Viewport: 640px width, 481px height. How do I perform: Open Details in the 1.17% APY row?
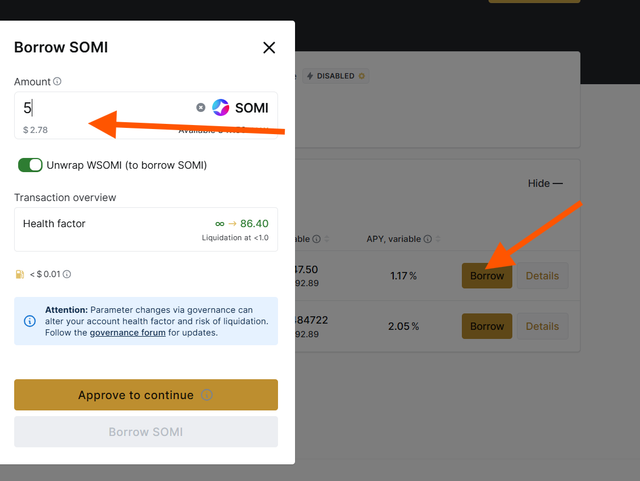pyautogui.click(x=542, y=276)
